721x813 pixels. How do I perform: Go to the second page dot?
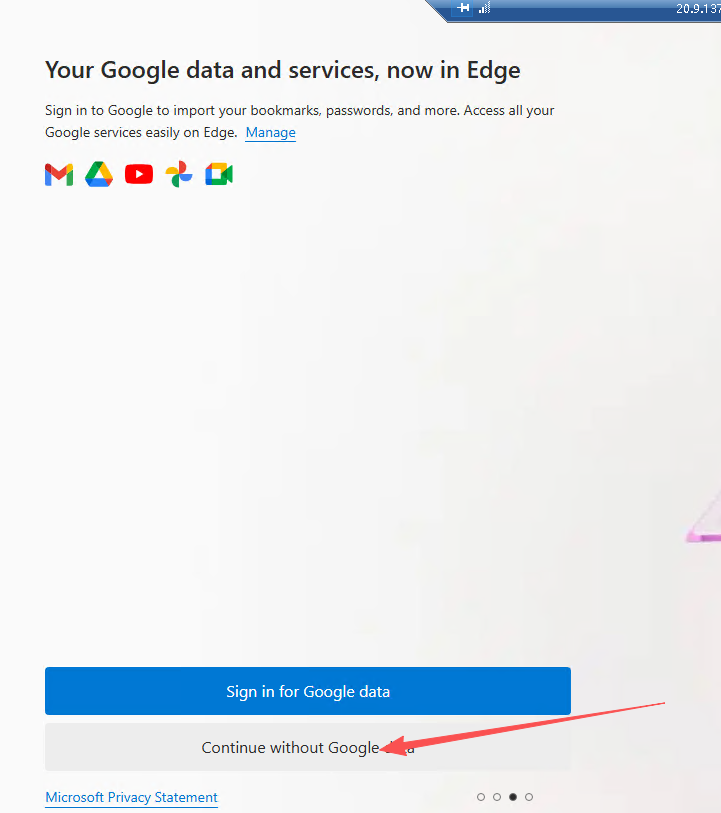[x=497, y=797]
